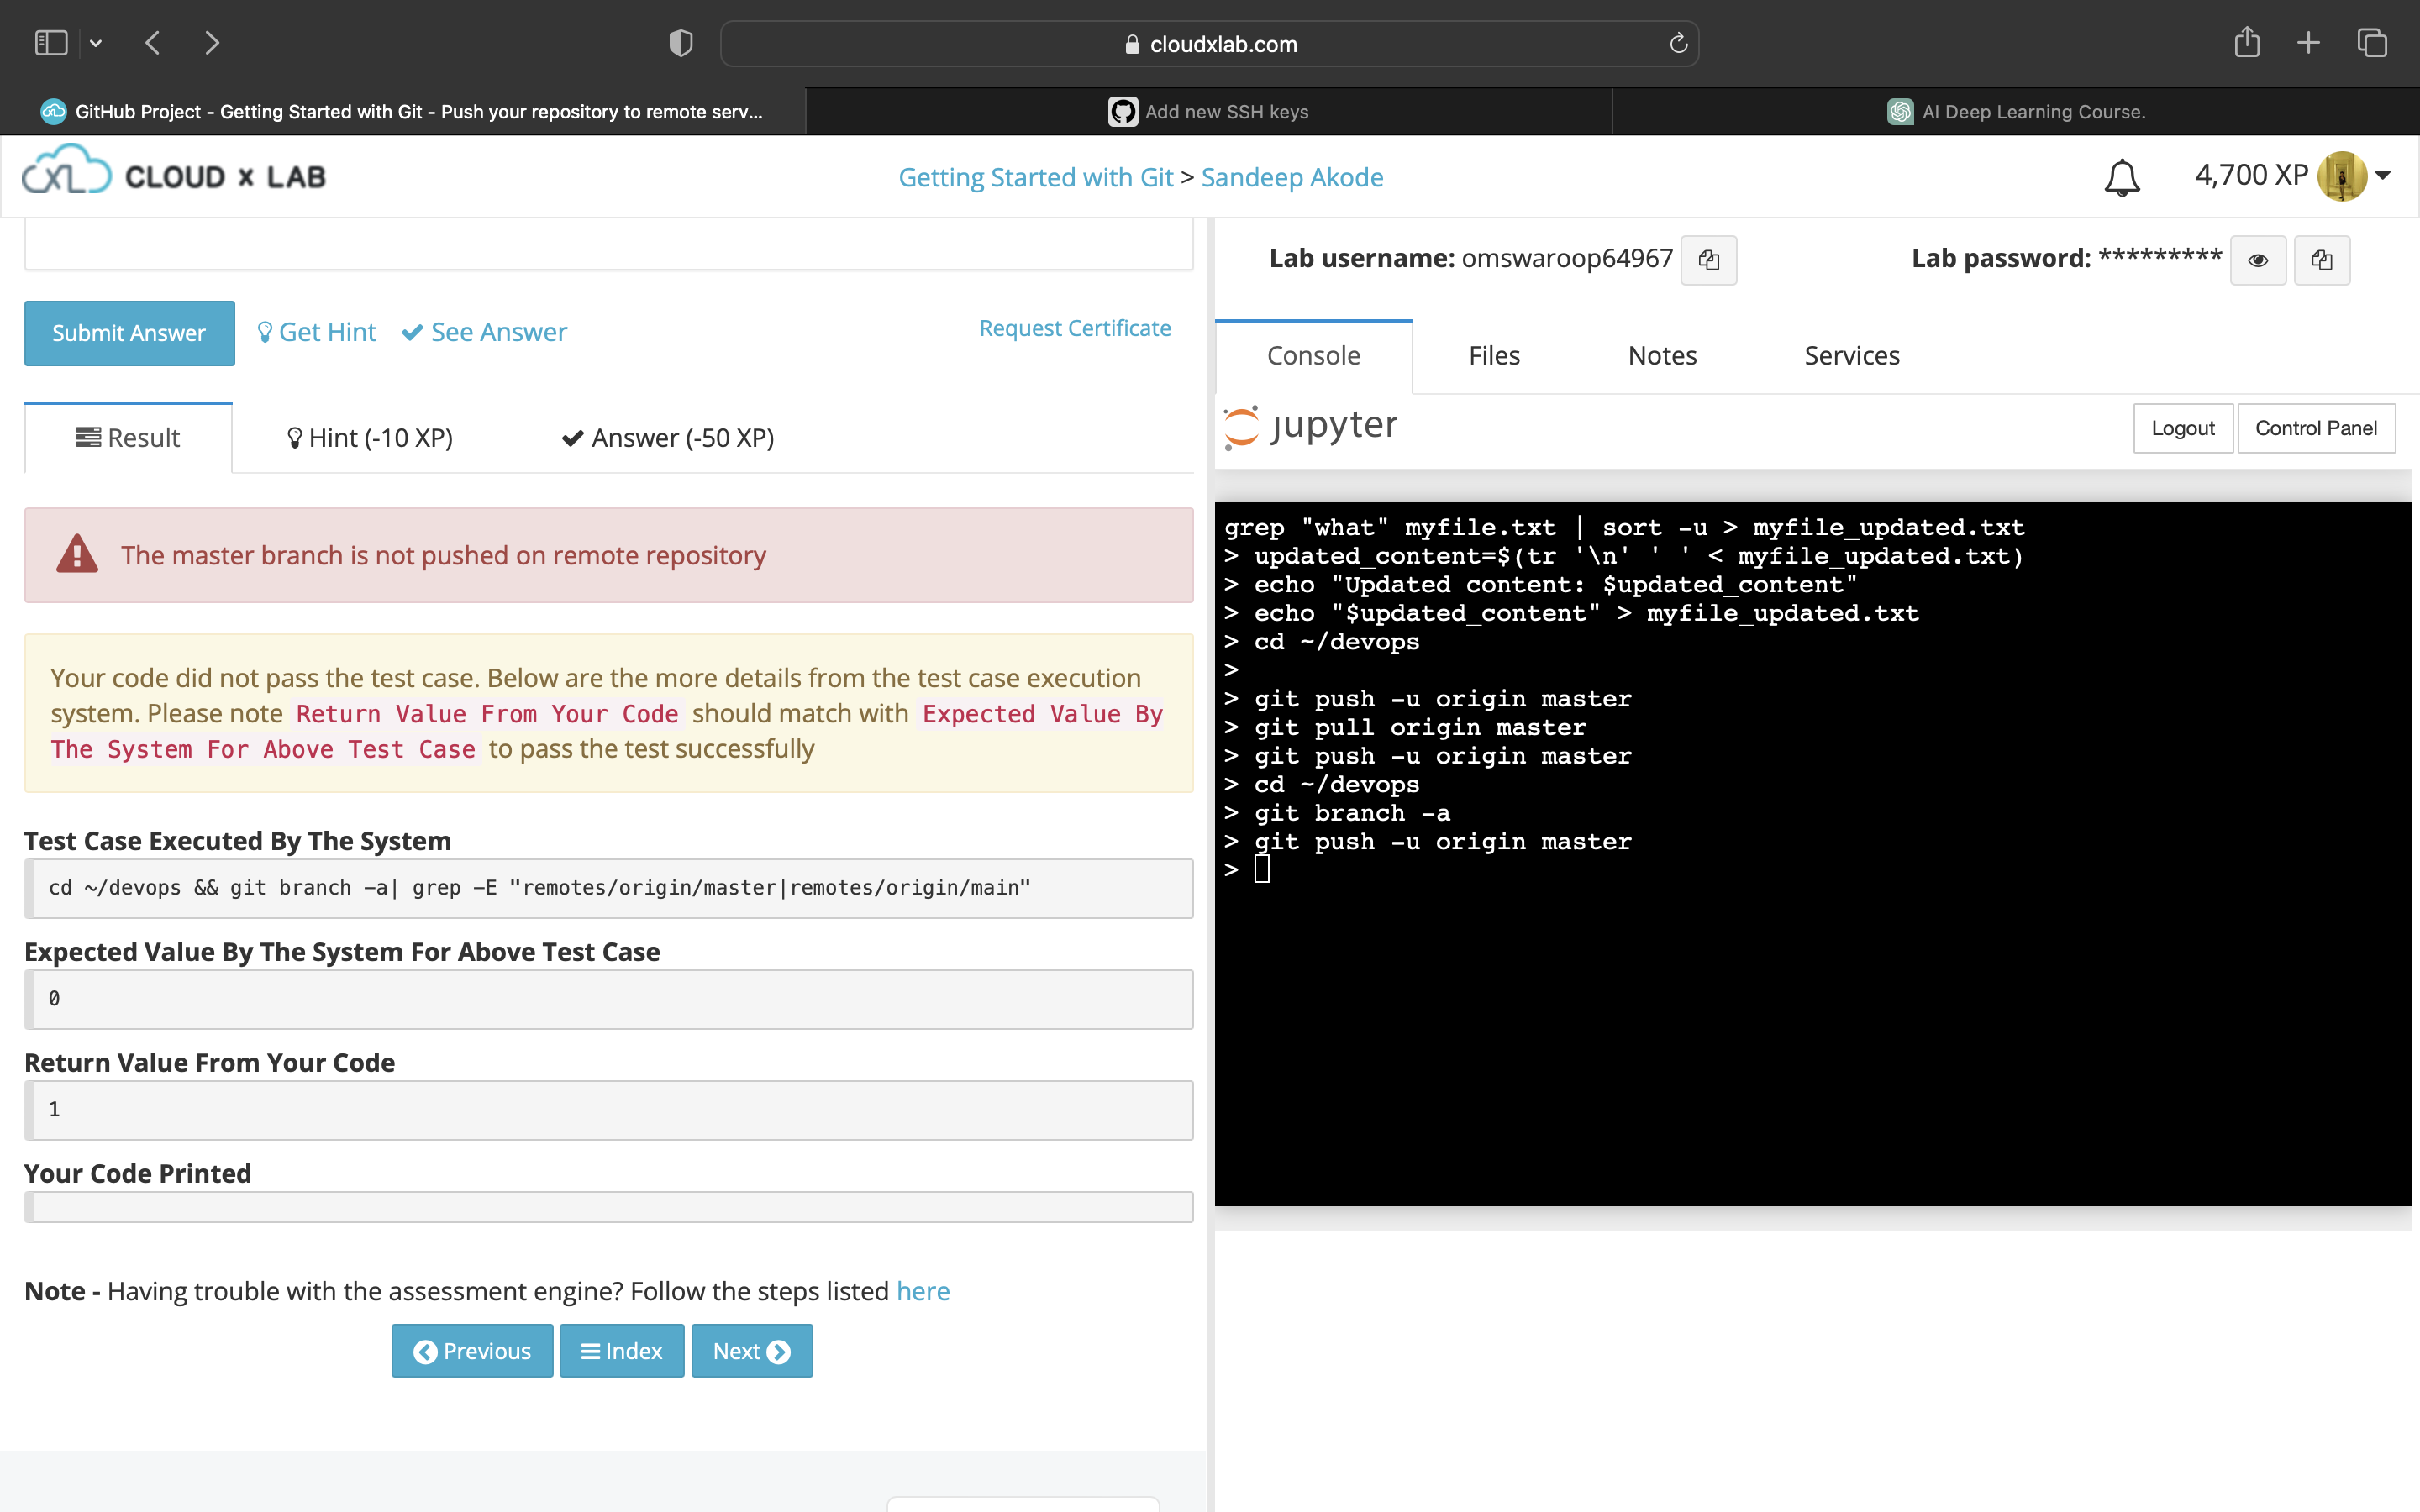
Task: Open the Notes tab
Action: [x=1662, y=356]
